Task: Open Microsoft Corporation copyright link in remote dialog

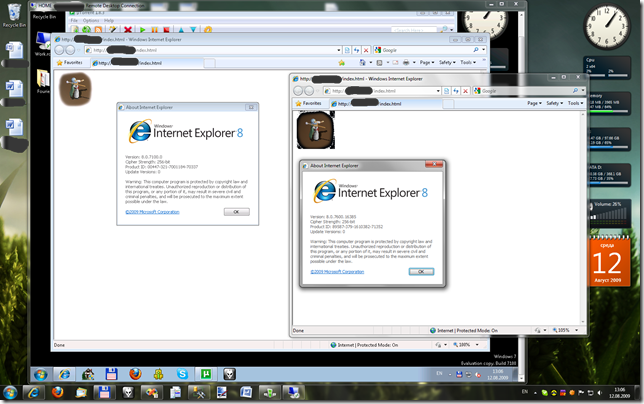Action: (x=152, y=212)
